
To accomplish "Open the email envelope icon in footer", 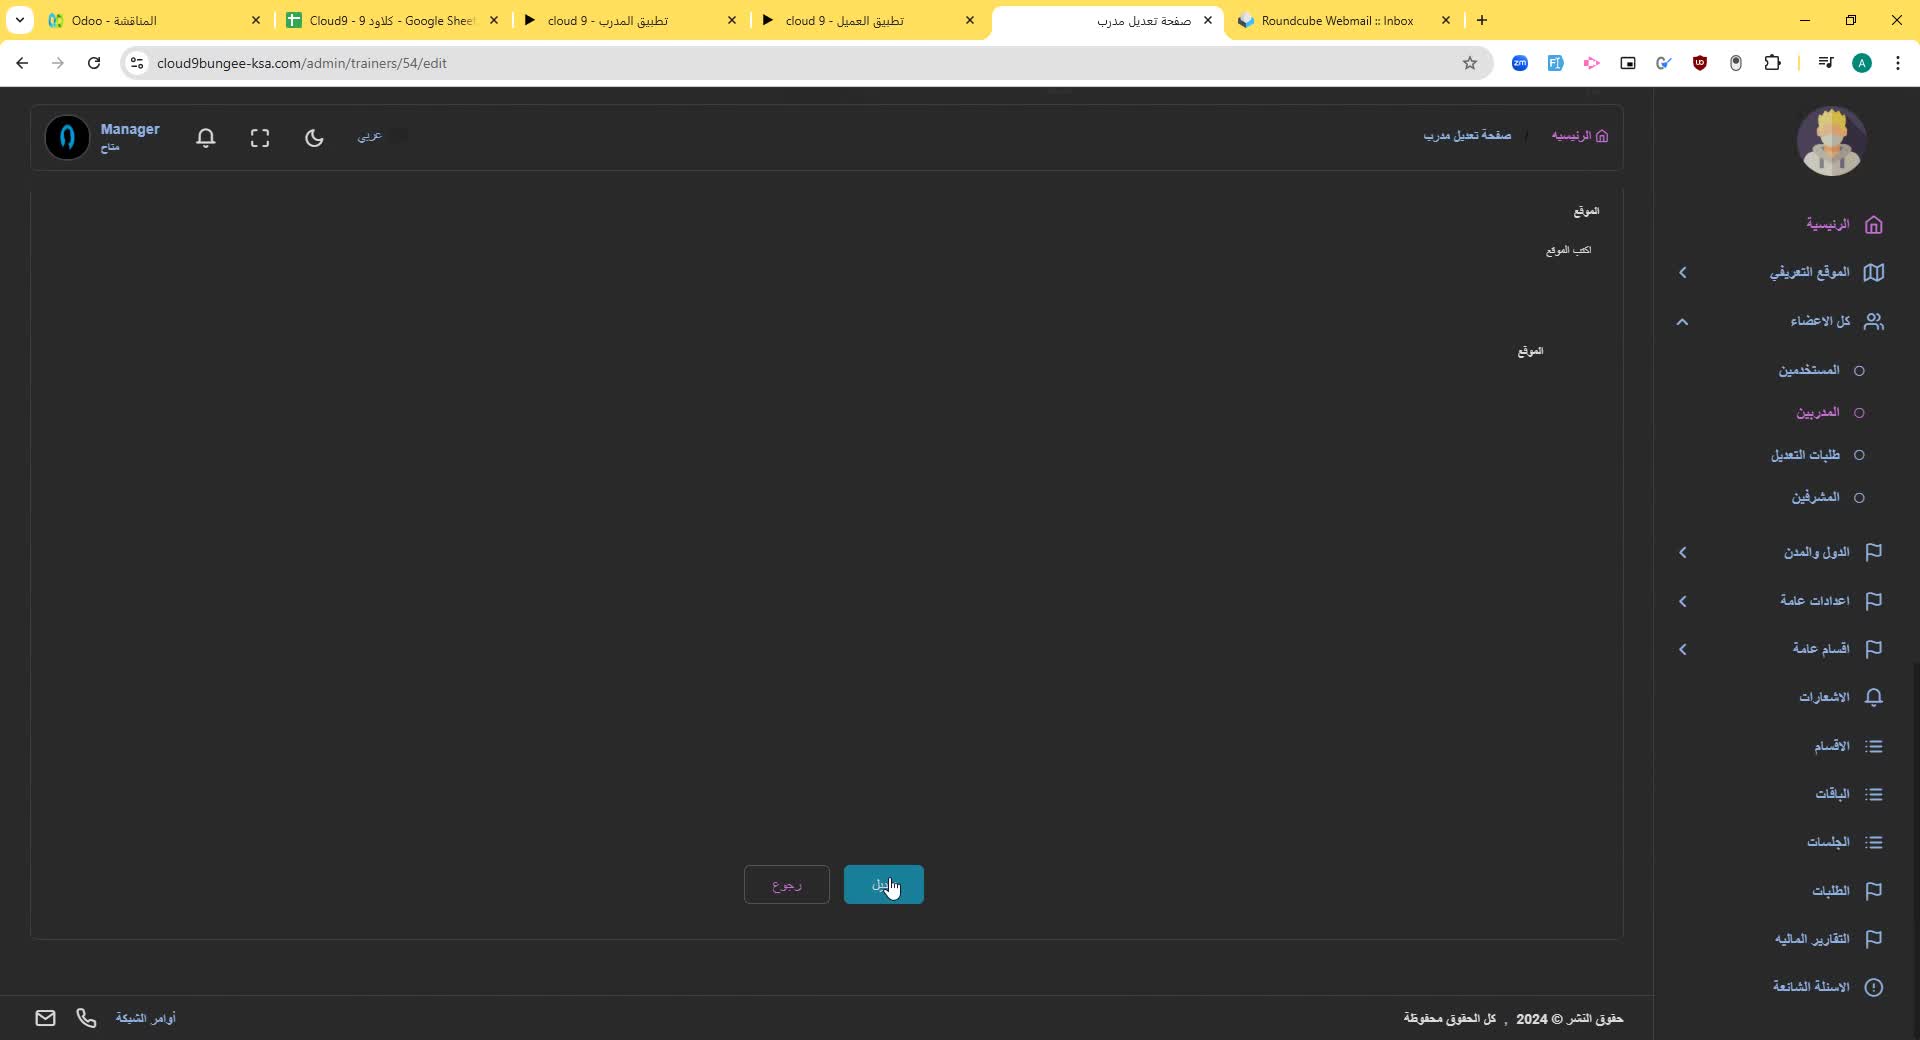I will 45,1018.
